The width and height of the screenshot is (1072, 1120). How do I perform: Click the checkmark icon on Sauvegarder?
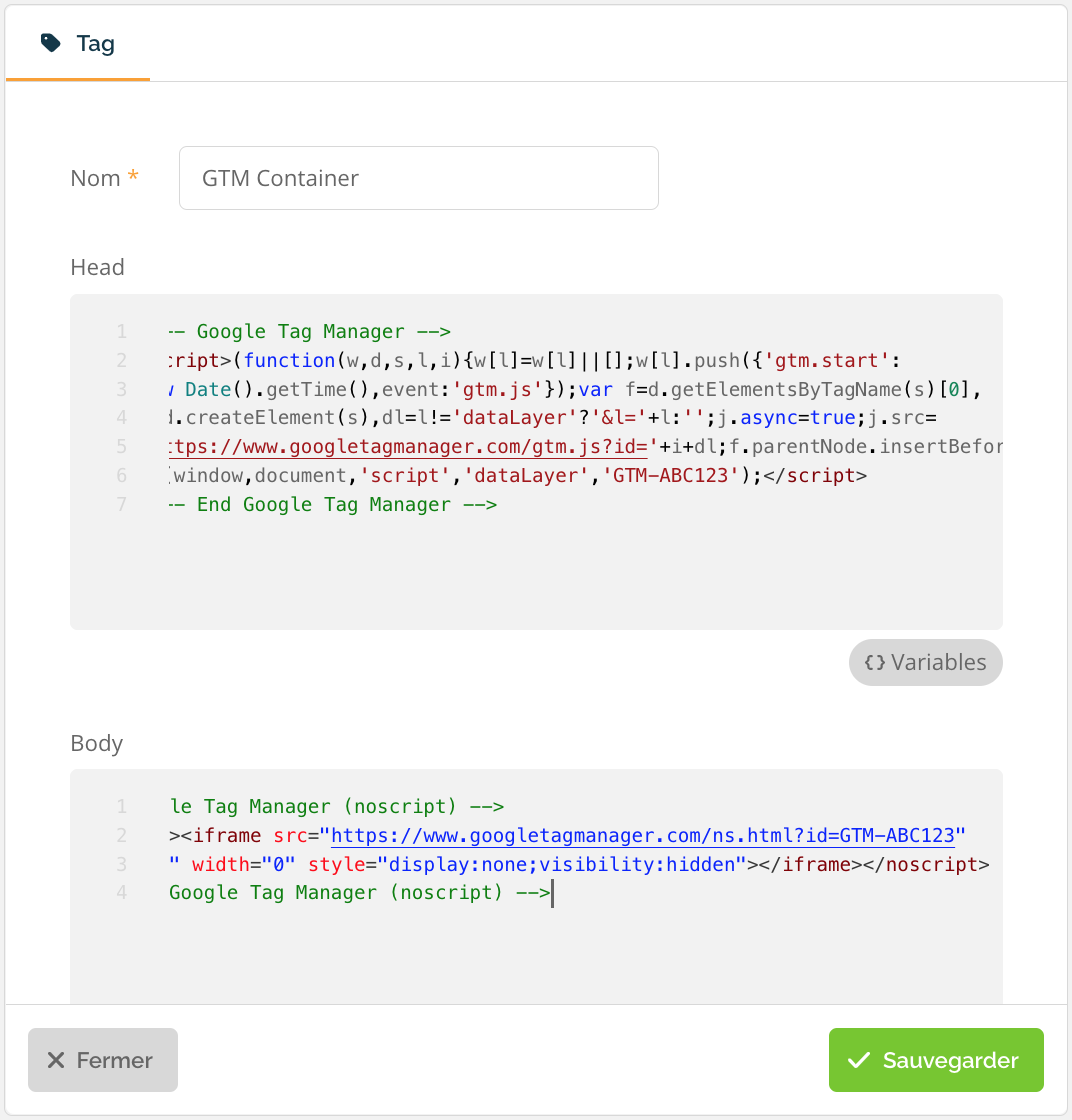(x=858, y=1060)
